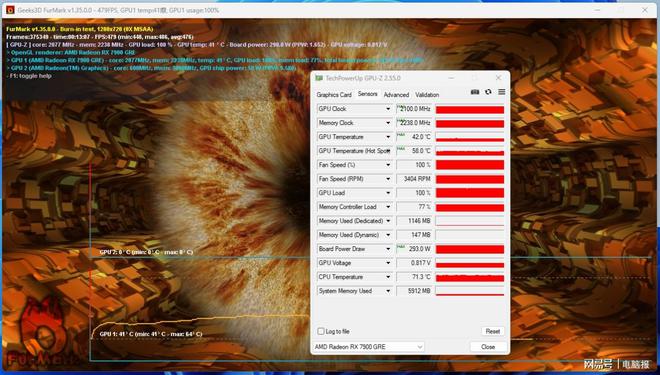
Task: Click the CPU Temperature graph
Action: click(470, 277)
